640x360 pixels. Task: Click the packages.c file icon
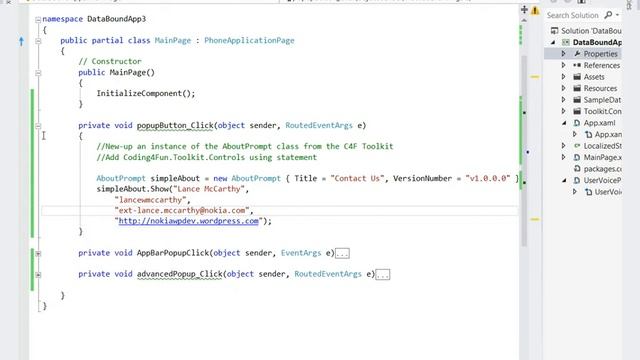(577, 169)
